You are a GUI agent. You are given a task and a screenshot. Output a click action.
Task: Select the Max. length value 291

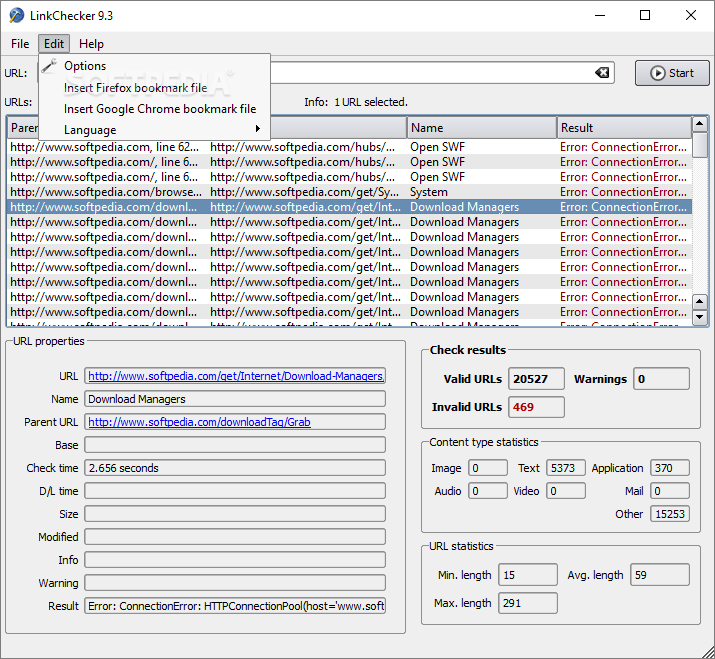click(528, 603)
